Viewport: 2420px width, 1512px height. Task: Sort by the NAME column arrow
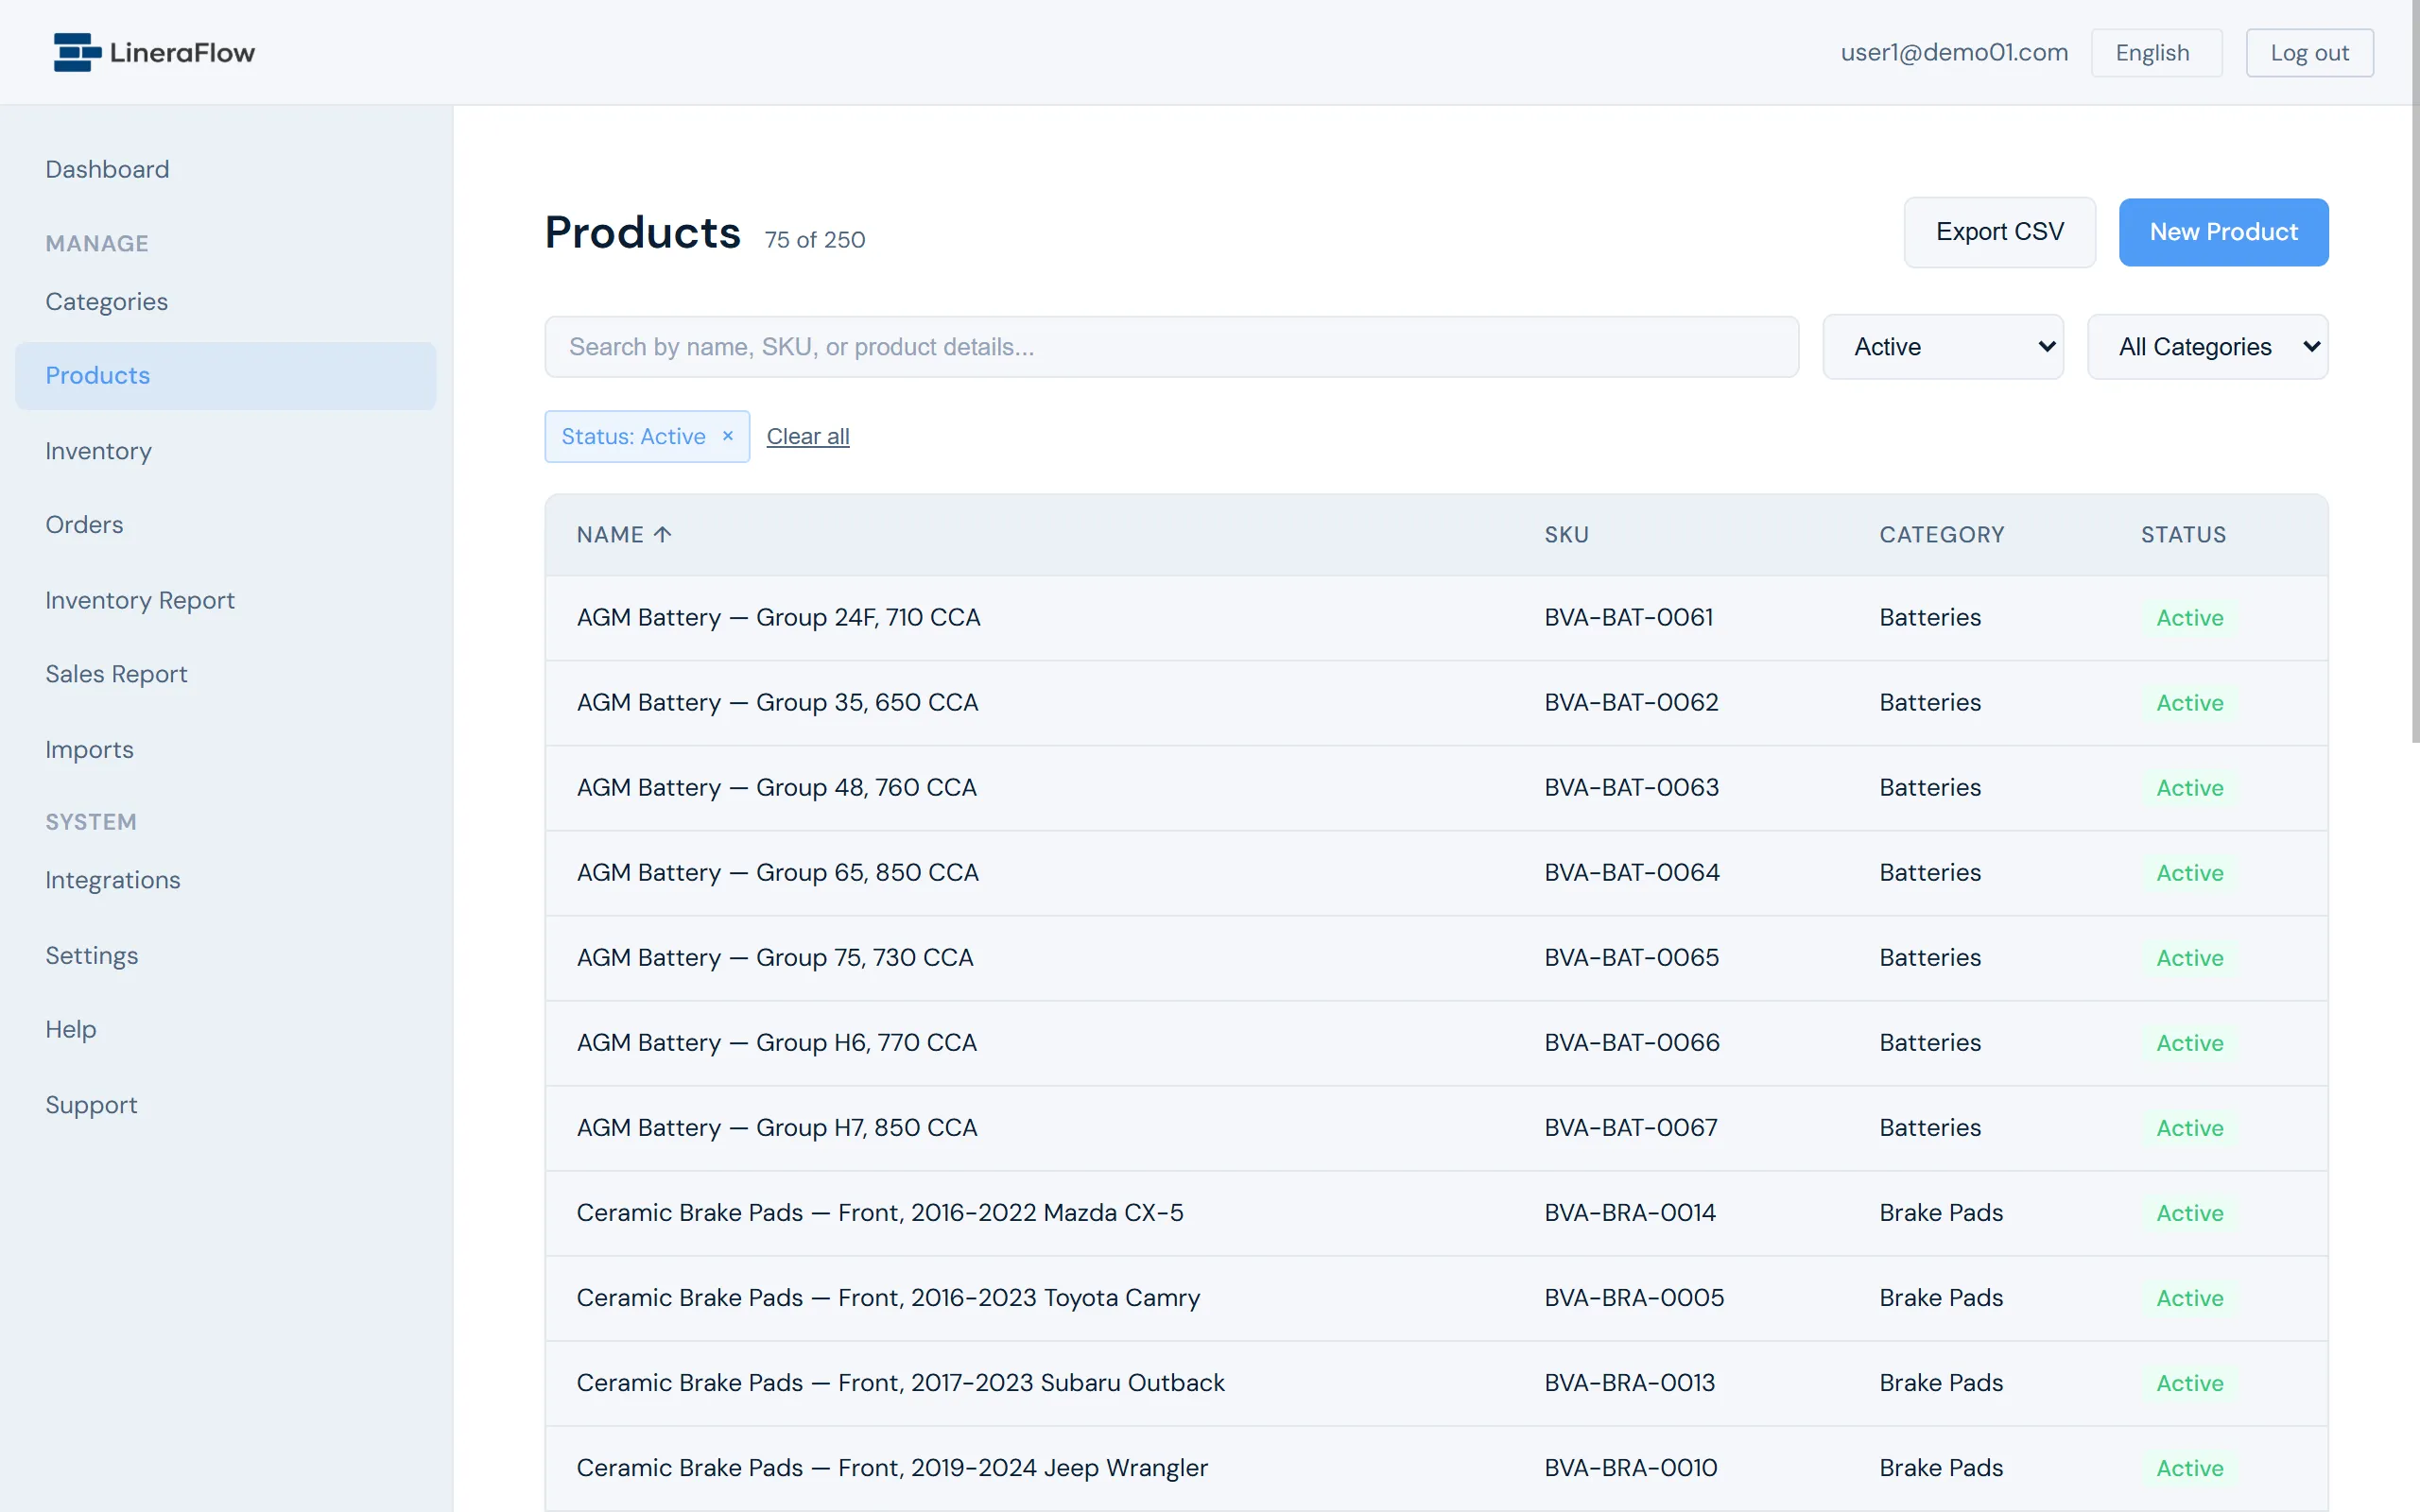[x=662, y=535]
